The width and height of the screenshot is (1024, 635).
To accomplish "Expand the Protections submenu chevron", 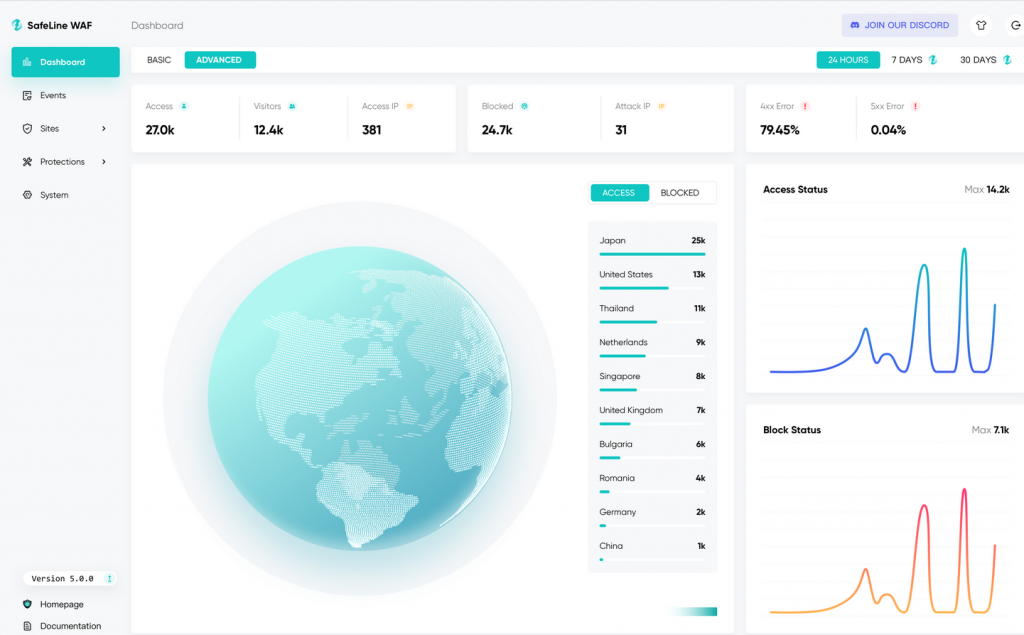I will [x=104, y=162].
